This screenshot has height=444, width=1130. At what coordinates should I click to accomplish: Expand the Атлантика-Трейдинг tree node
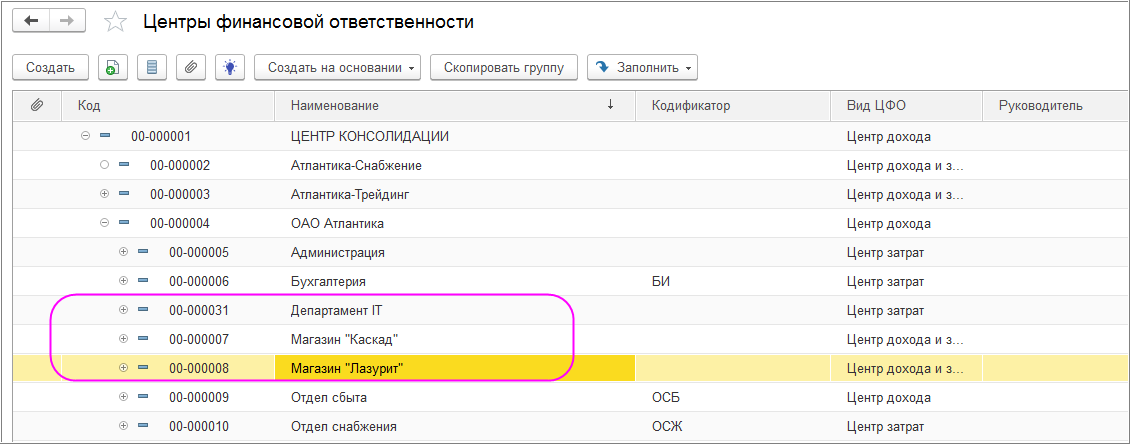tap(104, 194)
